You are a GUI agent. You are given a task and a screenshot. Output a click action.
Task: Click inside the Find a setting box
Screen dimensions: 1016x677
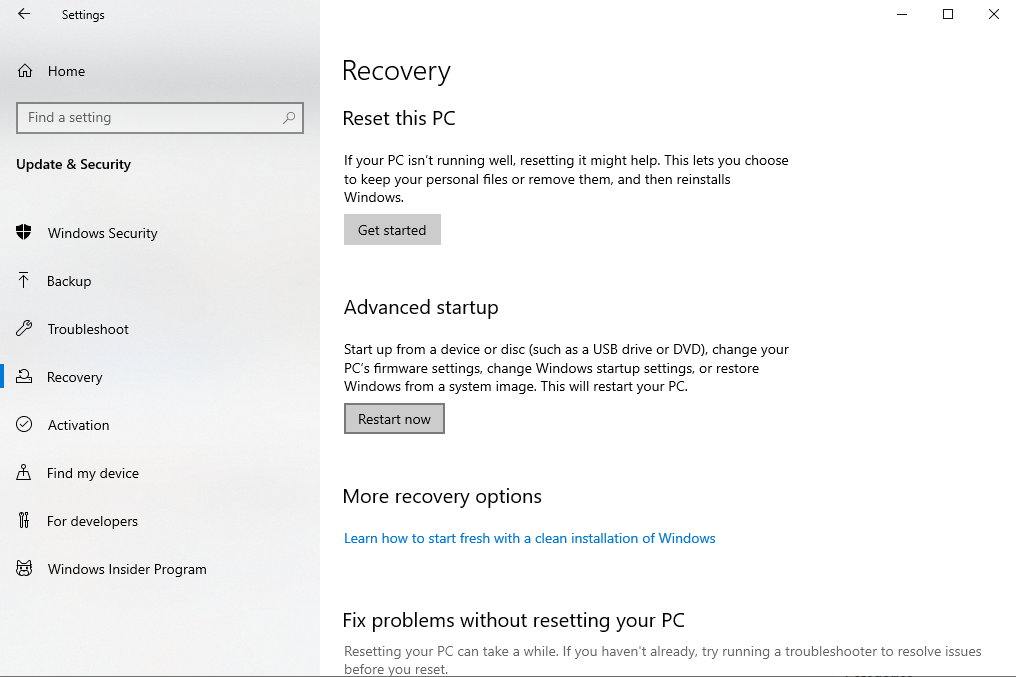click(150, 117)
